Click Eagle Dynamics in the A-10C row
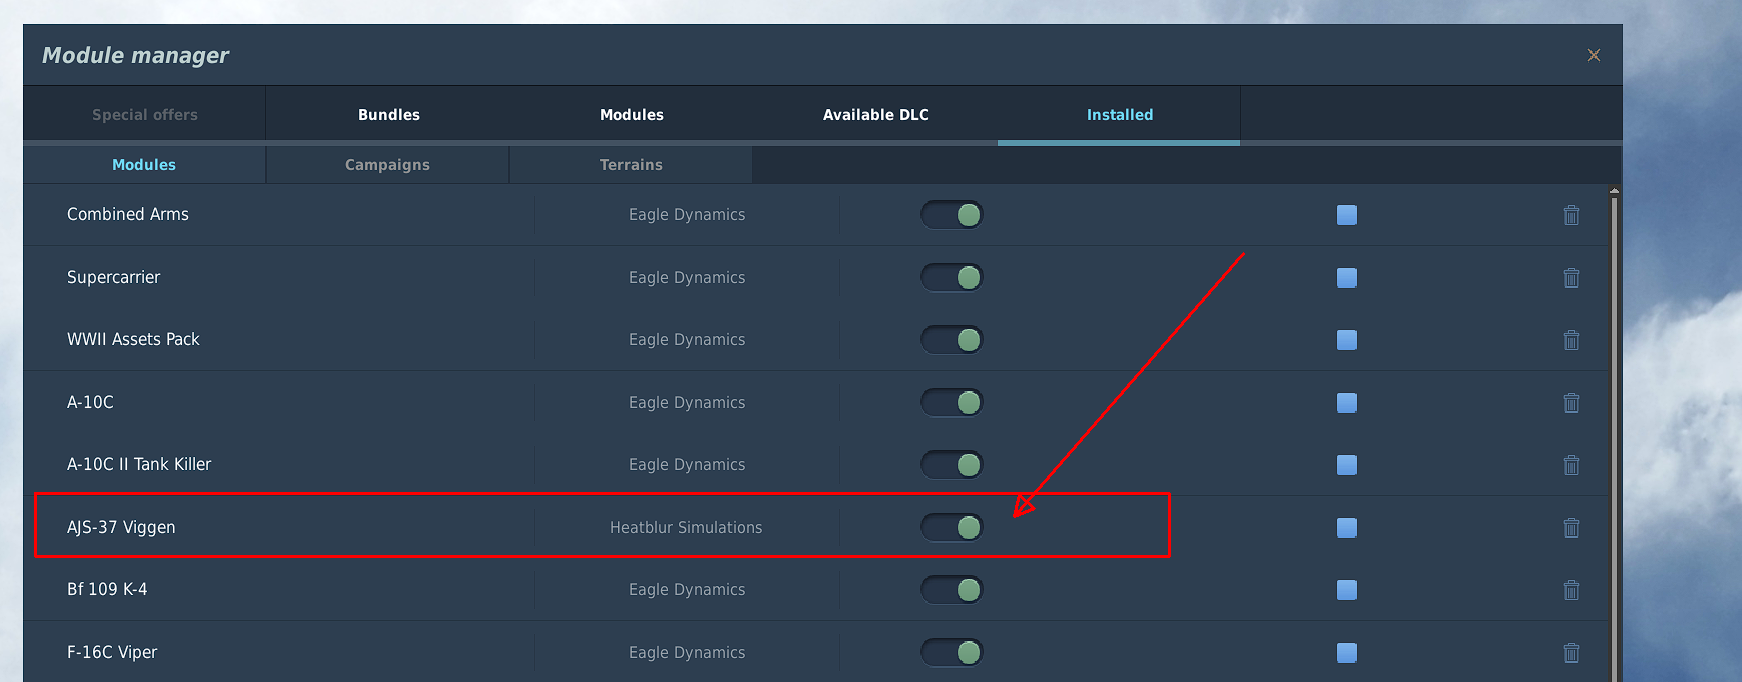 click(687, 403)
